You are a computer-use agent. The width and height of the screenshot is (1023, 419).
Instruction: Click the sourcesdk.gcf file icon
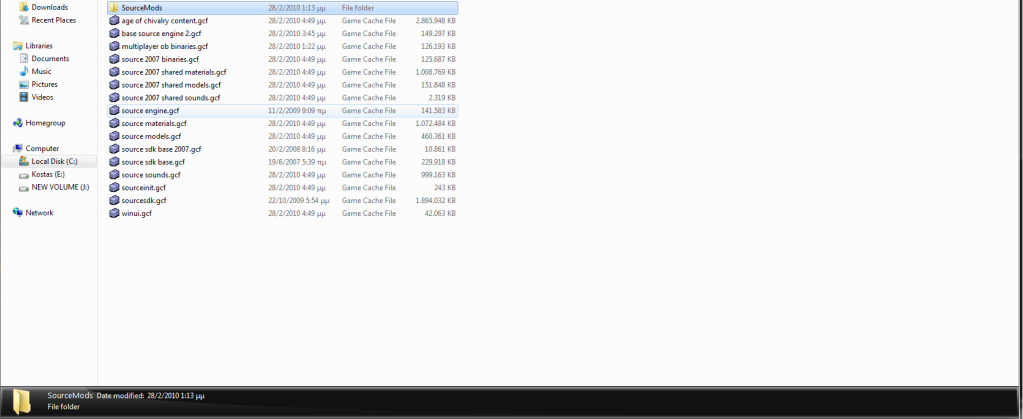114,200
